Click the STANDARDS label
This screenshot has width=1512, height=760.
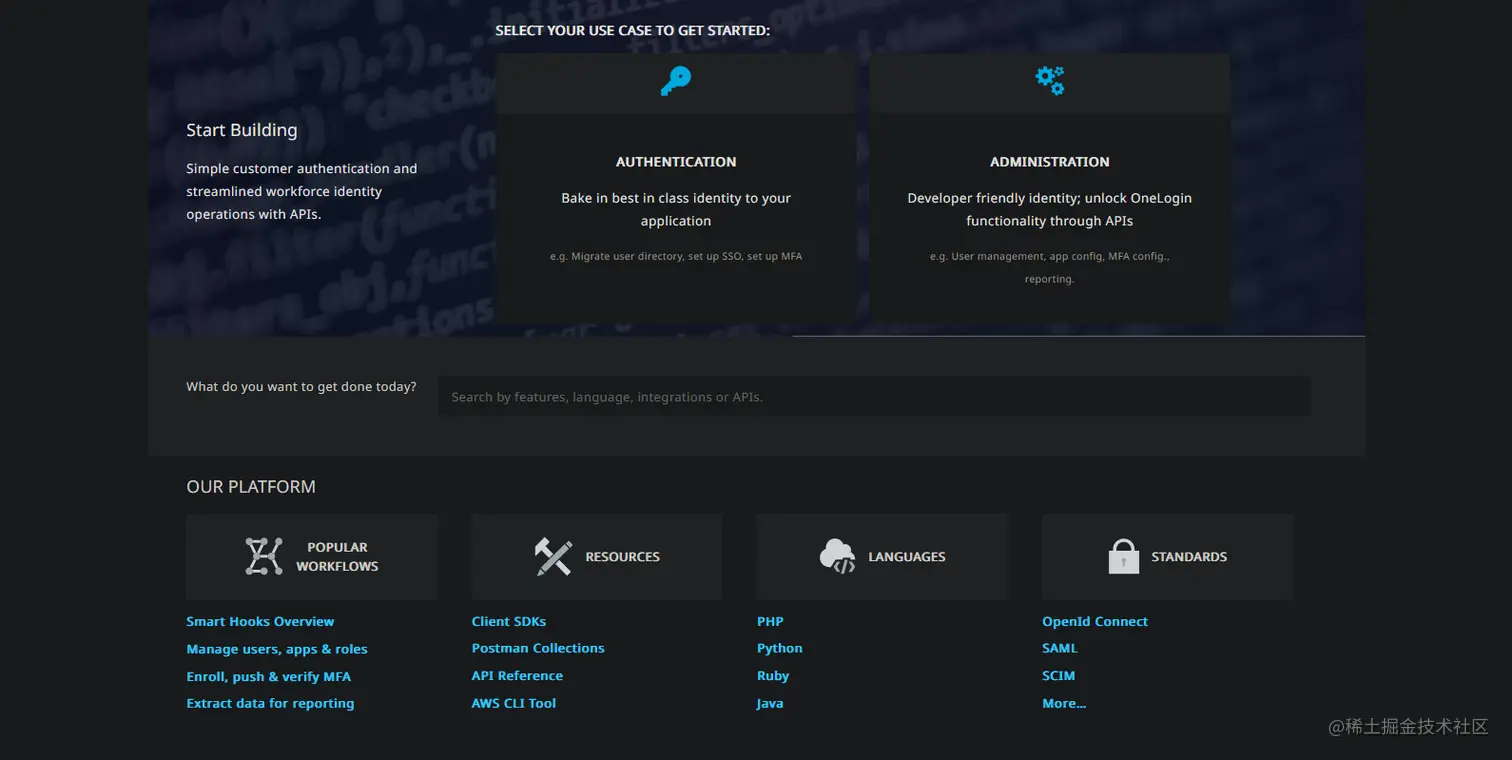pyautogui.click(x=1189, y=557)
